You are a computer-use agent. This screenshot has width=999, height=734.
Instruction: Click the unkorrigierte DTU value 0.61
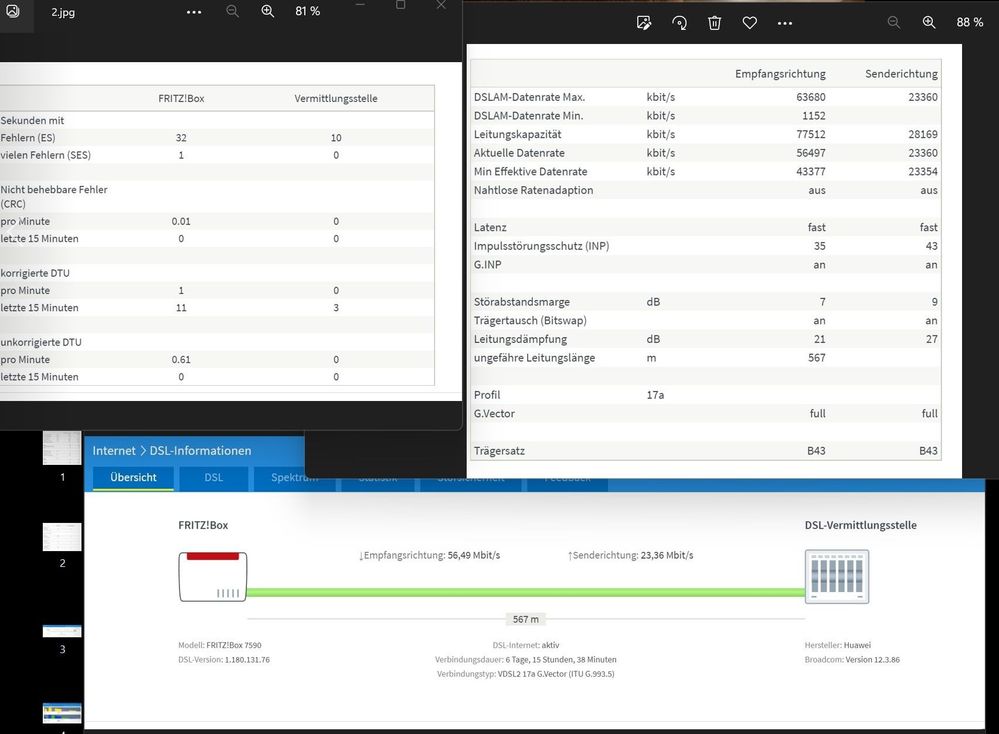pos(181,359)
